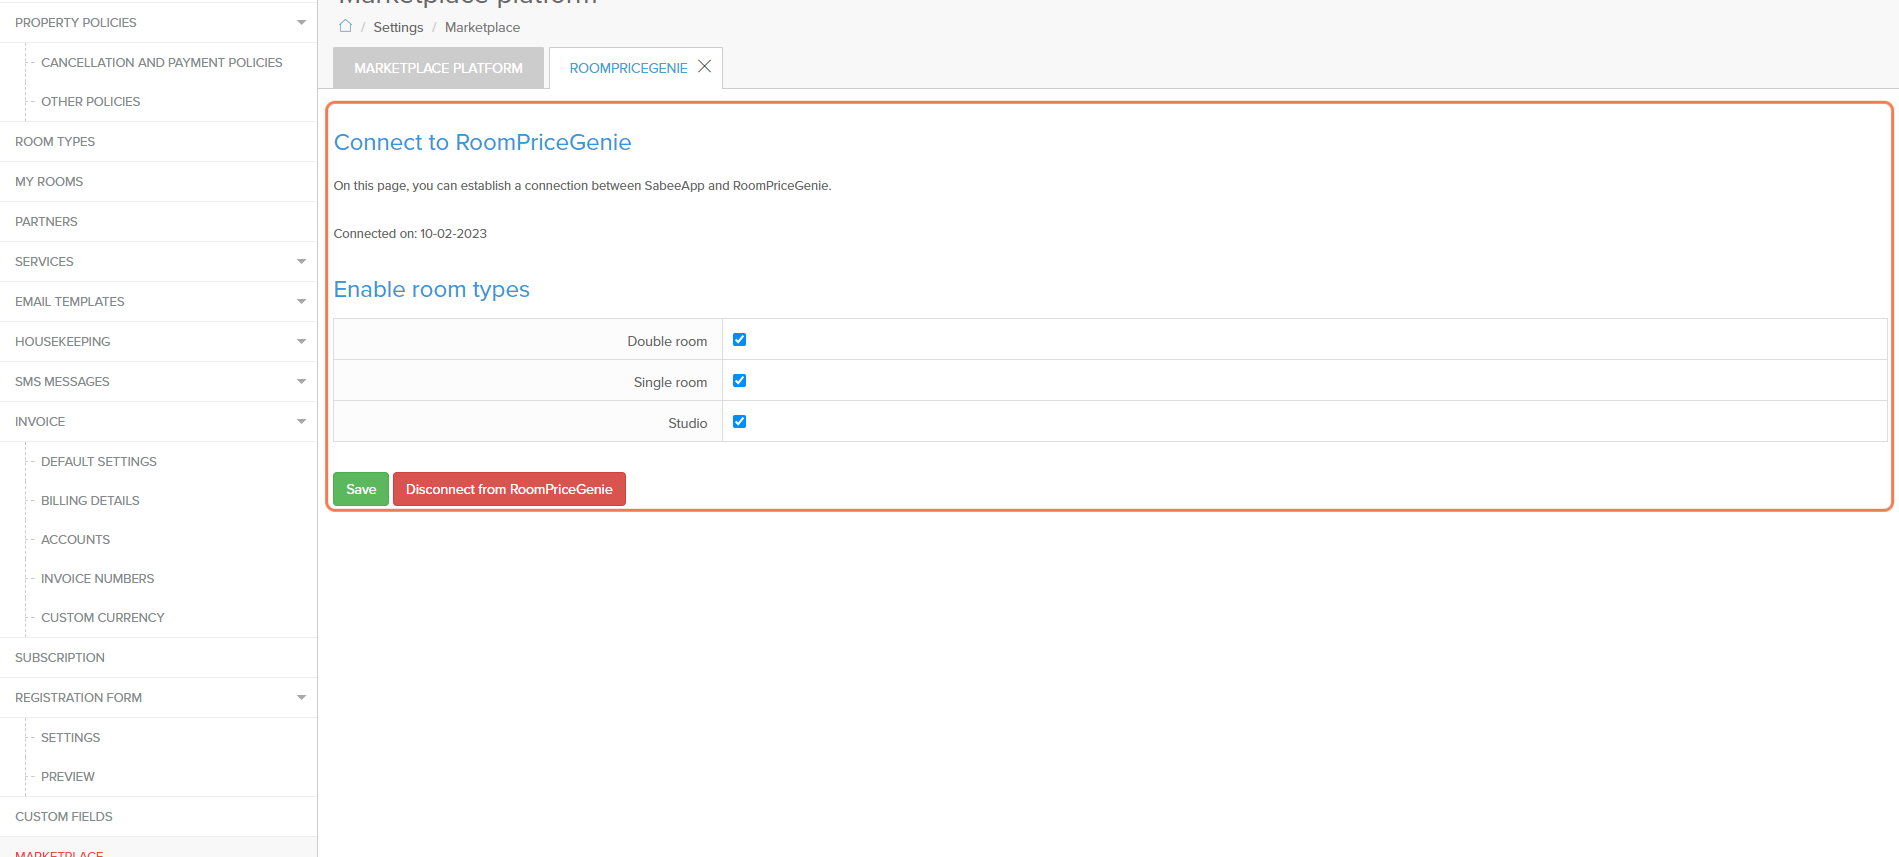The height and width of the screenshot is (857, 1899).
Task: Click the Property Policies label
Action: point(76,22)
